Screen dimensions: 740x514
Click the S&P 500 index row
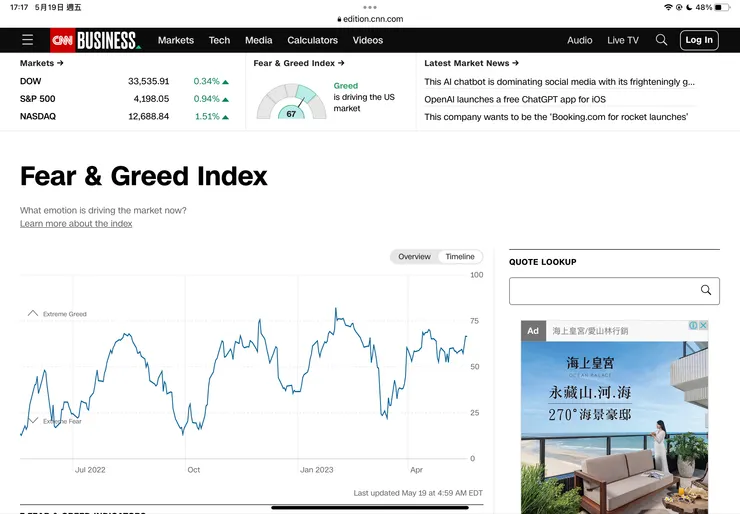click(x=124, y=99)
